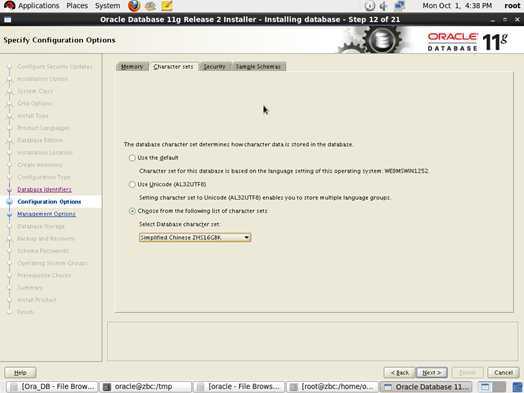Click the Installation Location step

pos(44,153)
